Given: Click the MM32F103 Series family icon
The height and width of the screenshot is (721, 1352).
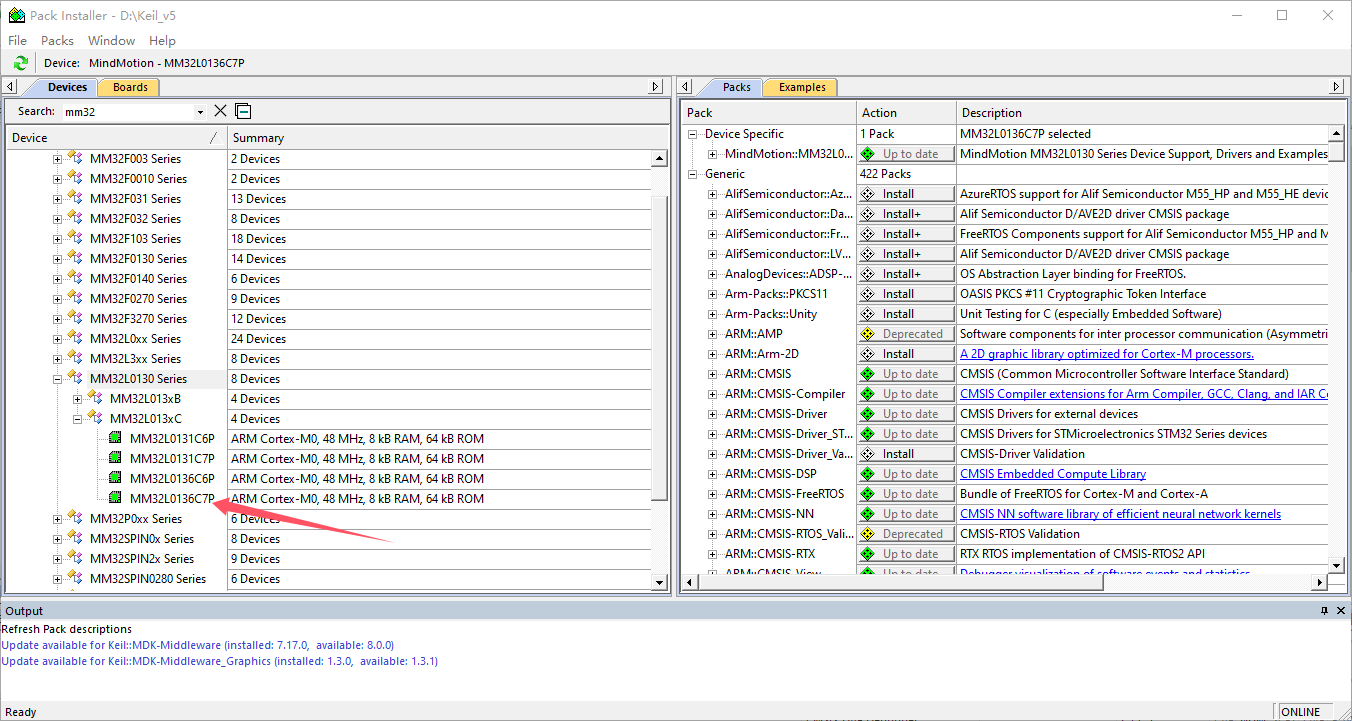Looking at the screenshot, I should [x=75, y=239].
